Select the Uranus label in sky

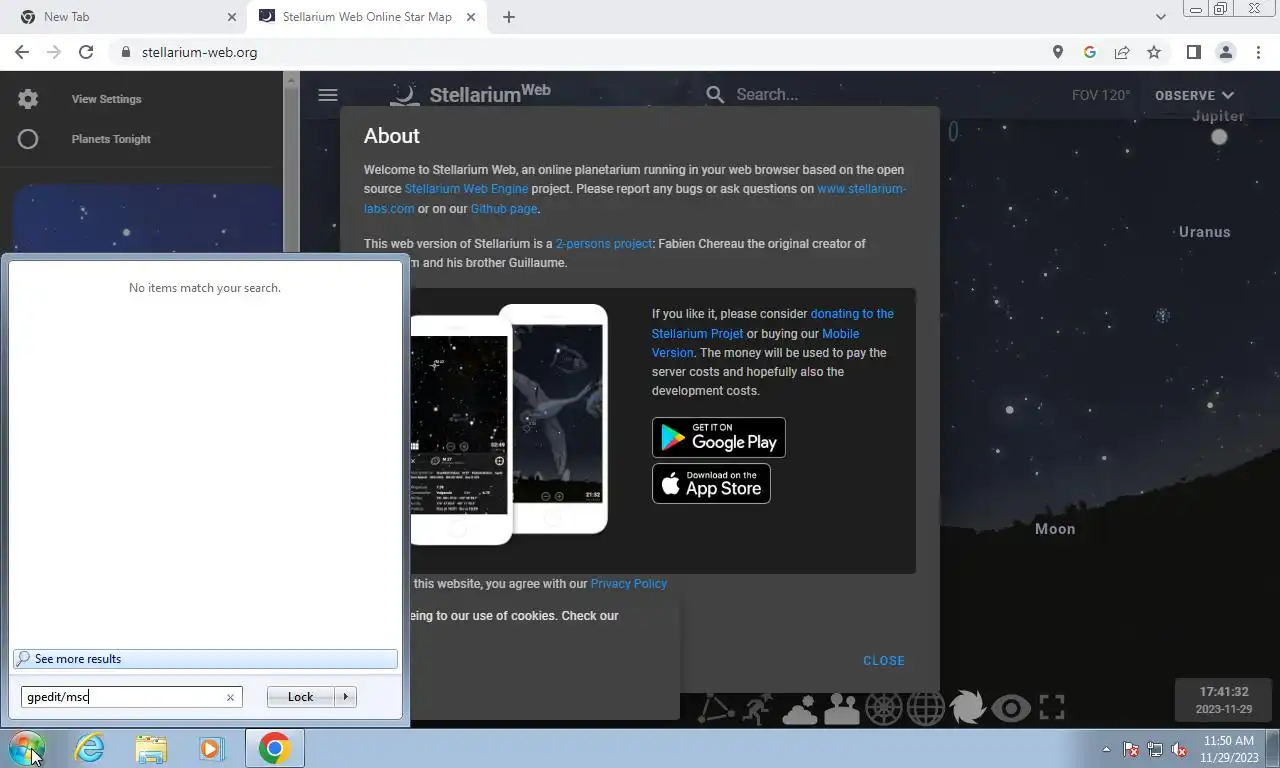[x=1204, y=232]
